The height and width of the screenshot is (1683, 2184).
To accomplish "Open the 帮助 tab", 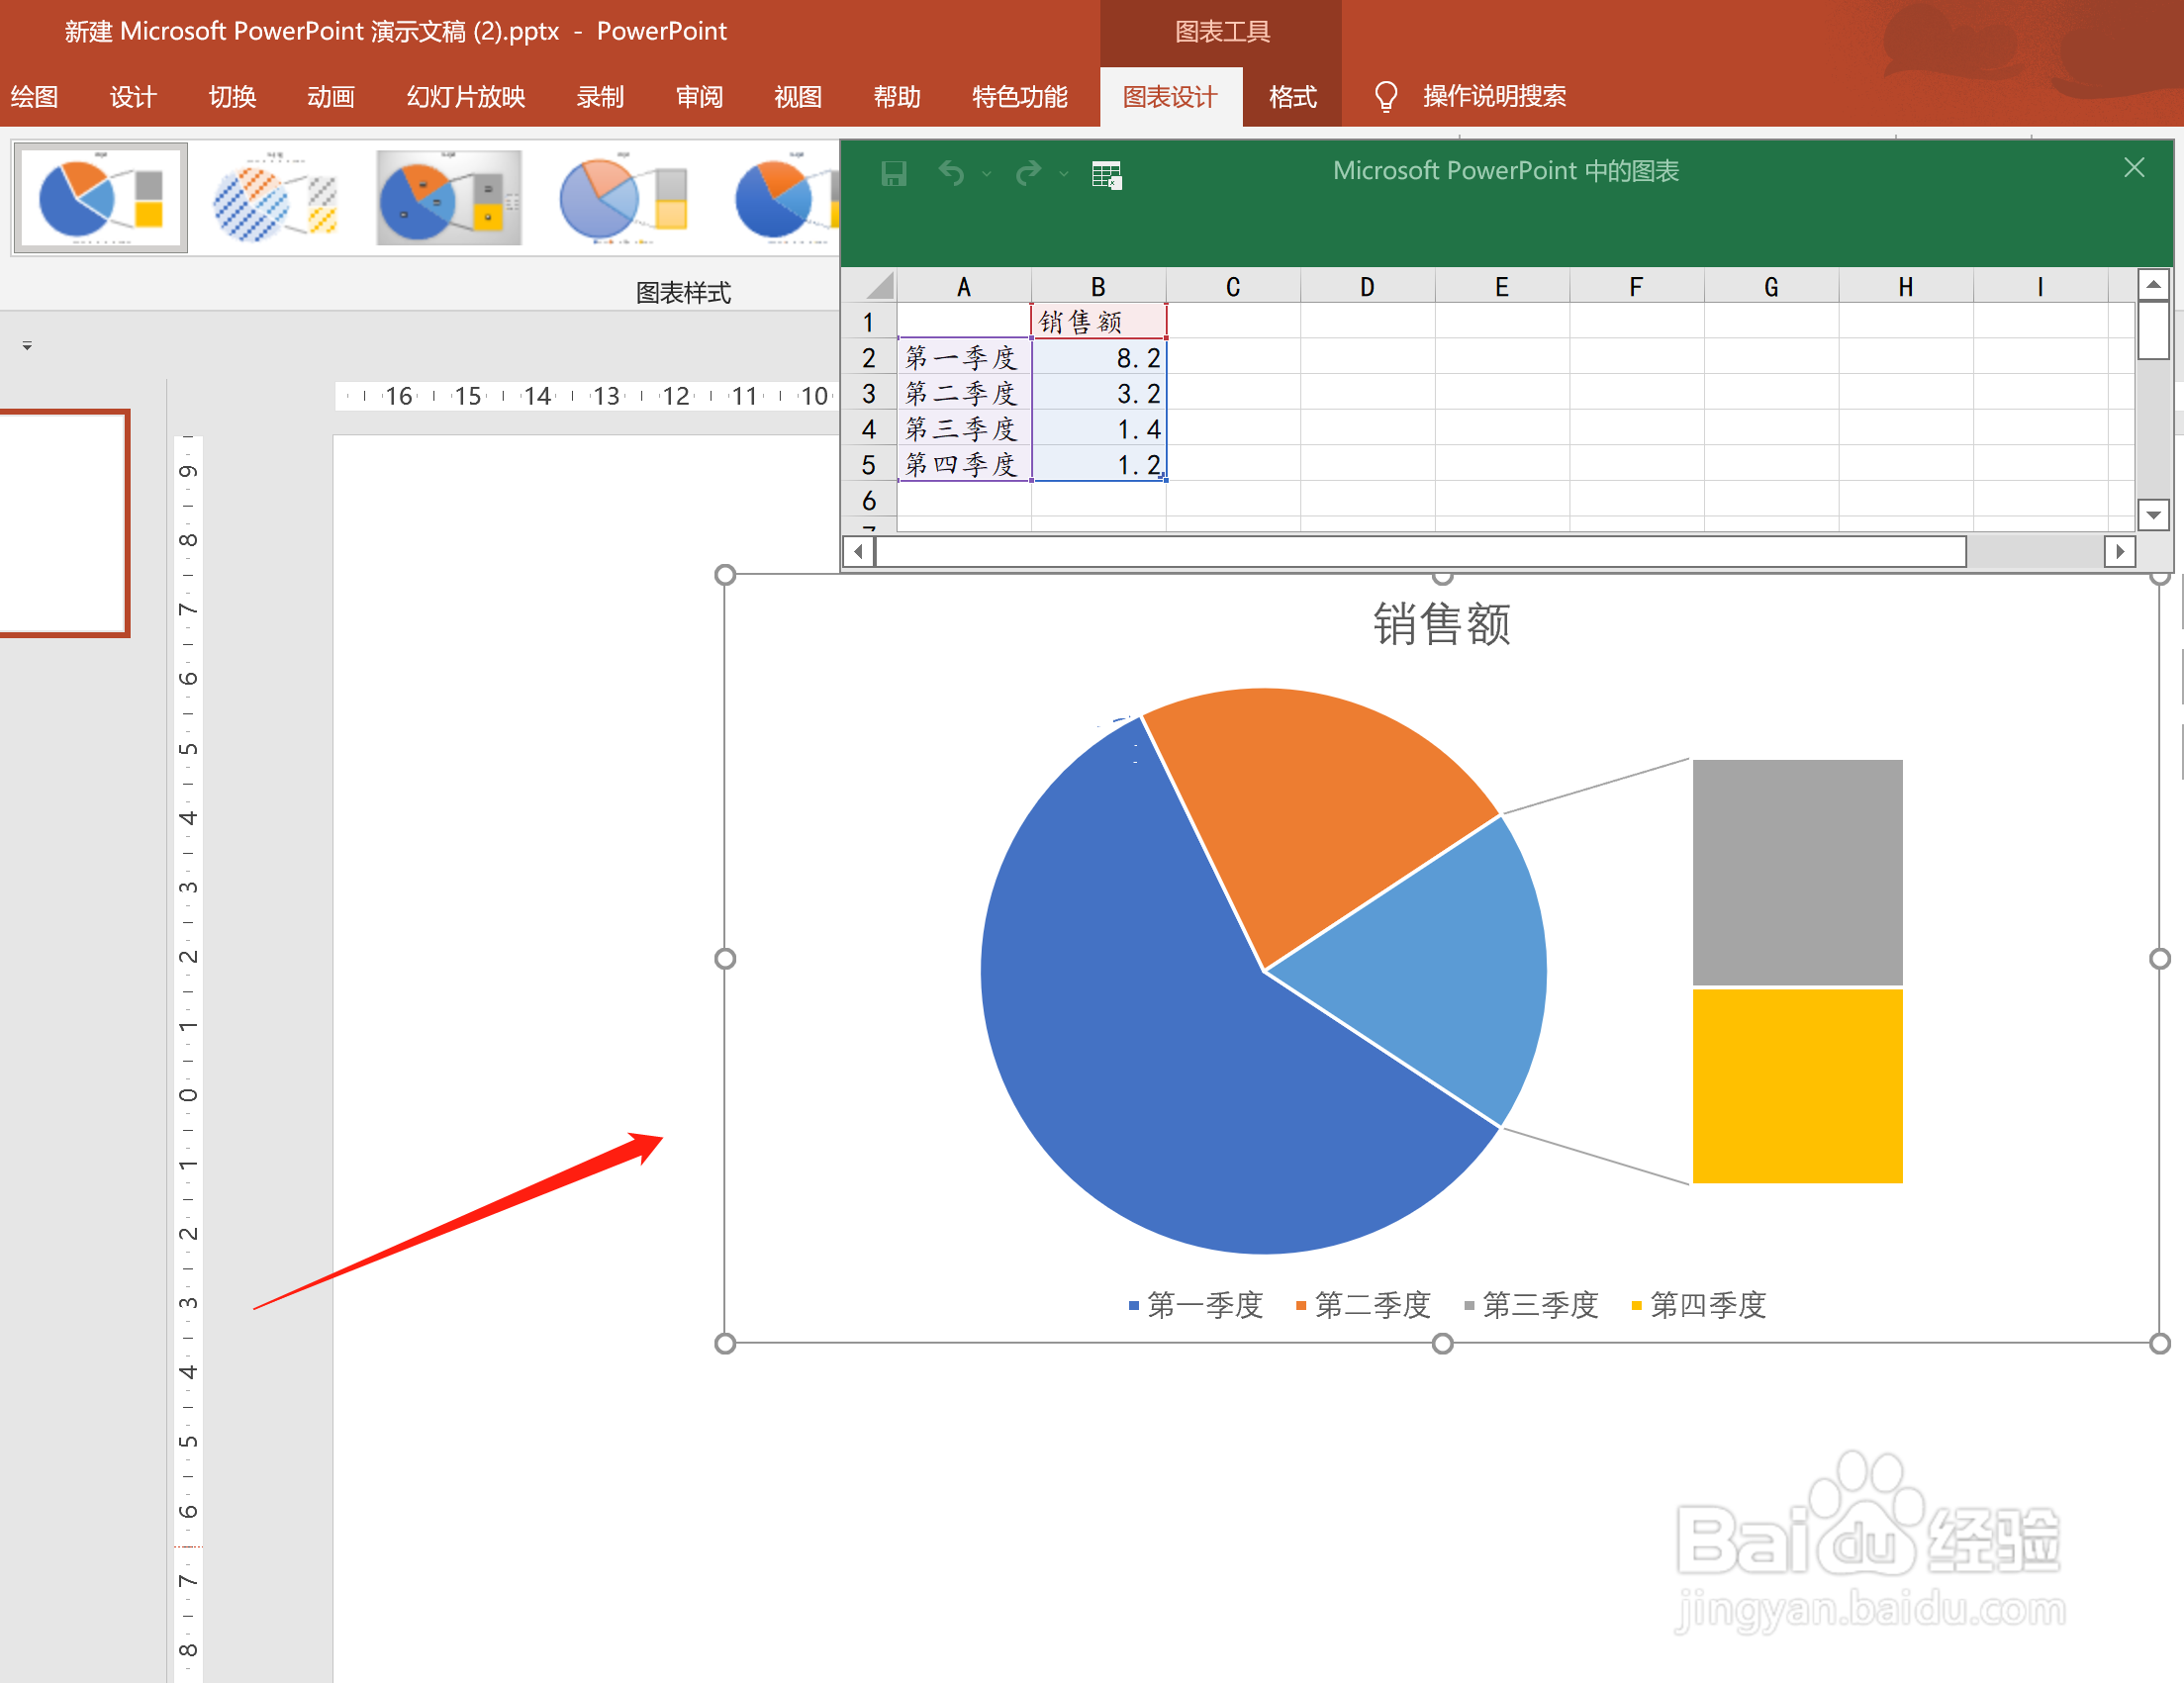I will tap(897, 97).
